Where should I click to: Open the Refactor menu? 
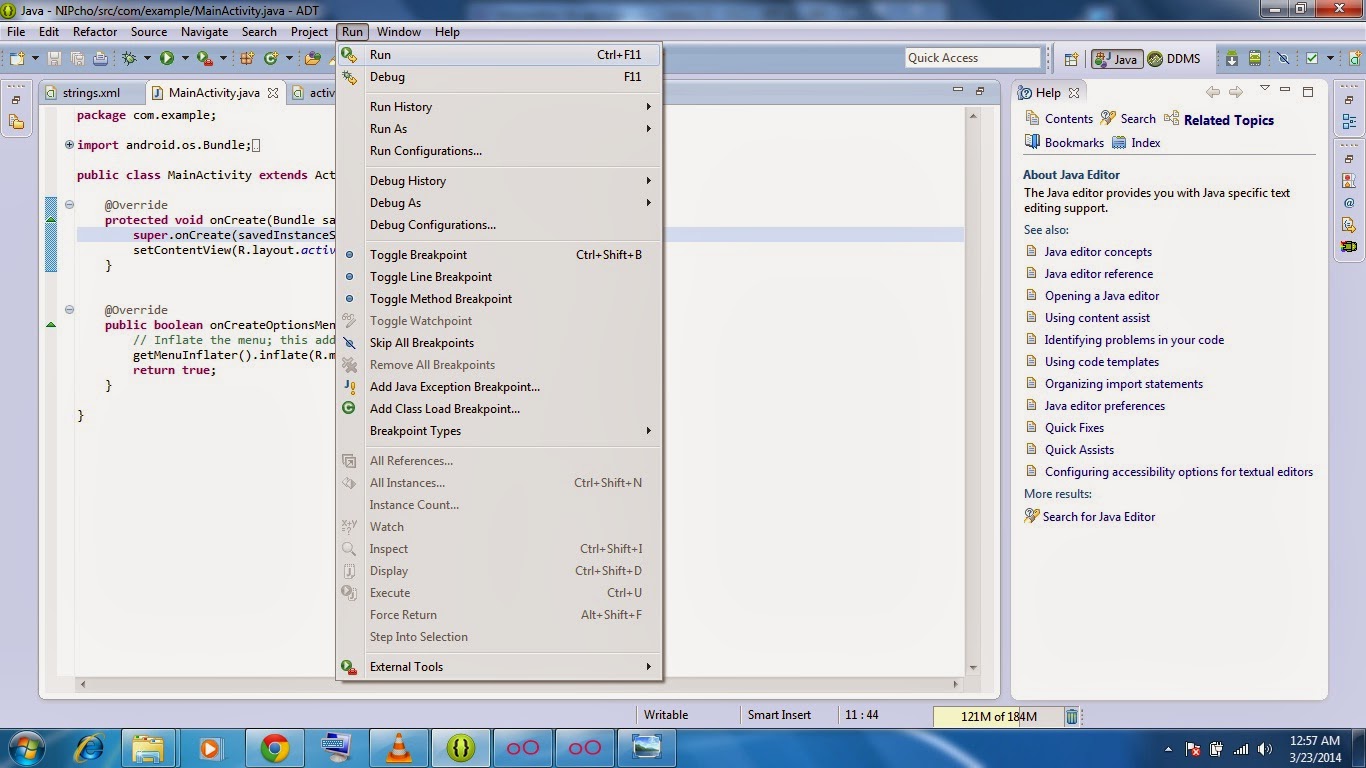pos(95,32)
